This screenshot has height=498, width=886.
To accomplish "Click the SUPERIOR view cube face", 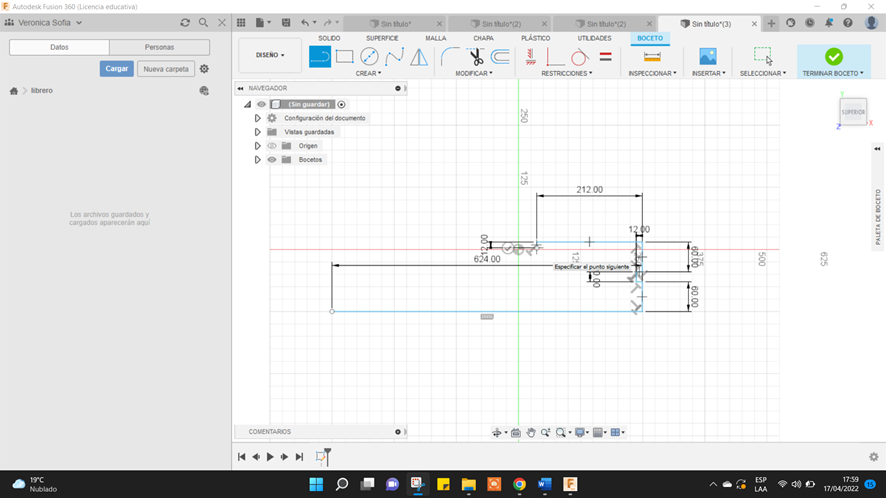I will click(x=853, y=112).
